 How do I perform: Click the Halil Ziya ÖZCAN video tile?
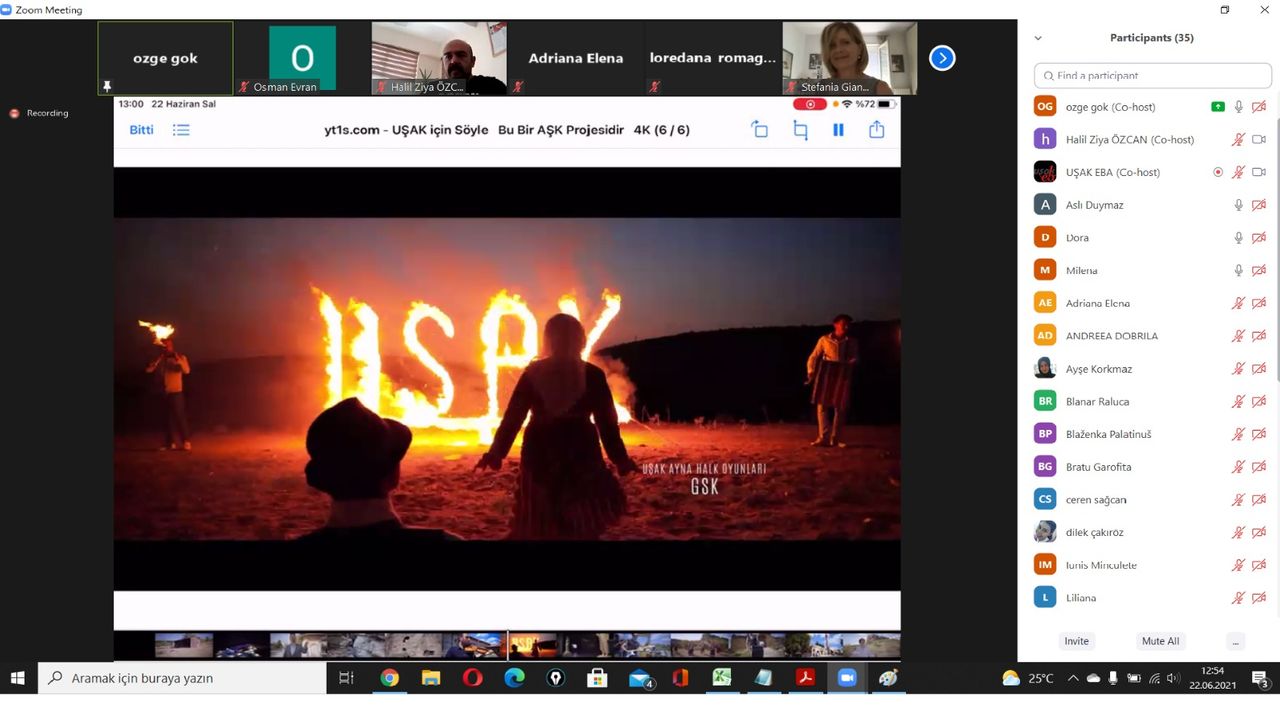pyautogui.click(x=439, y=58)
